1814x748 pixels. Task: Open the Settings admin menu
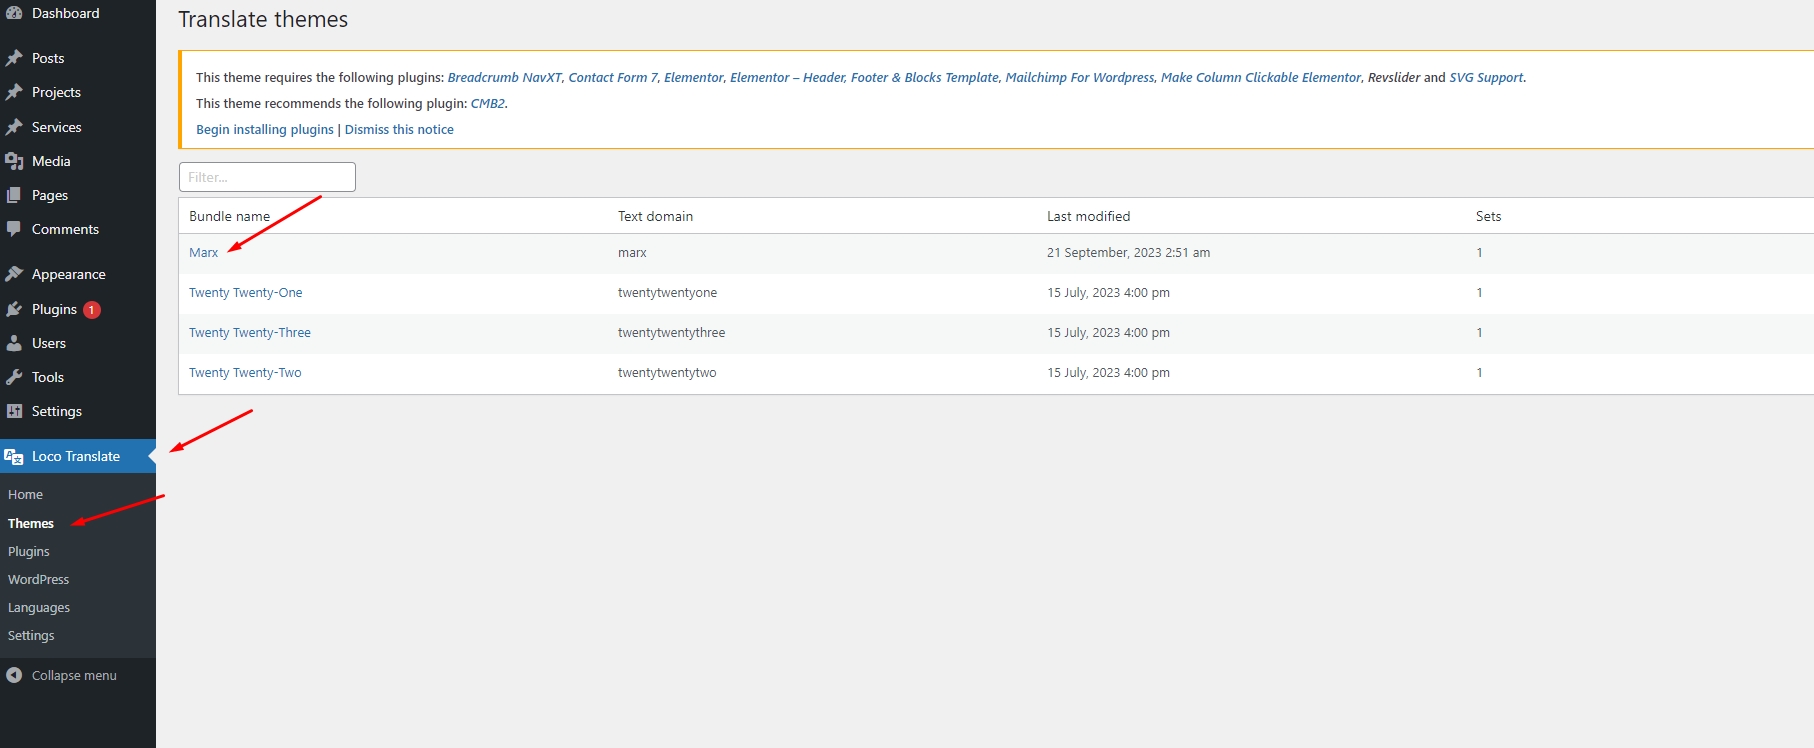[56, 411]
